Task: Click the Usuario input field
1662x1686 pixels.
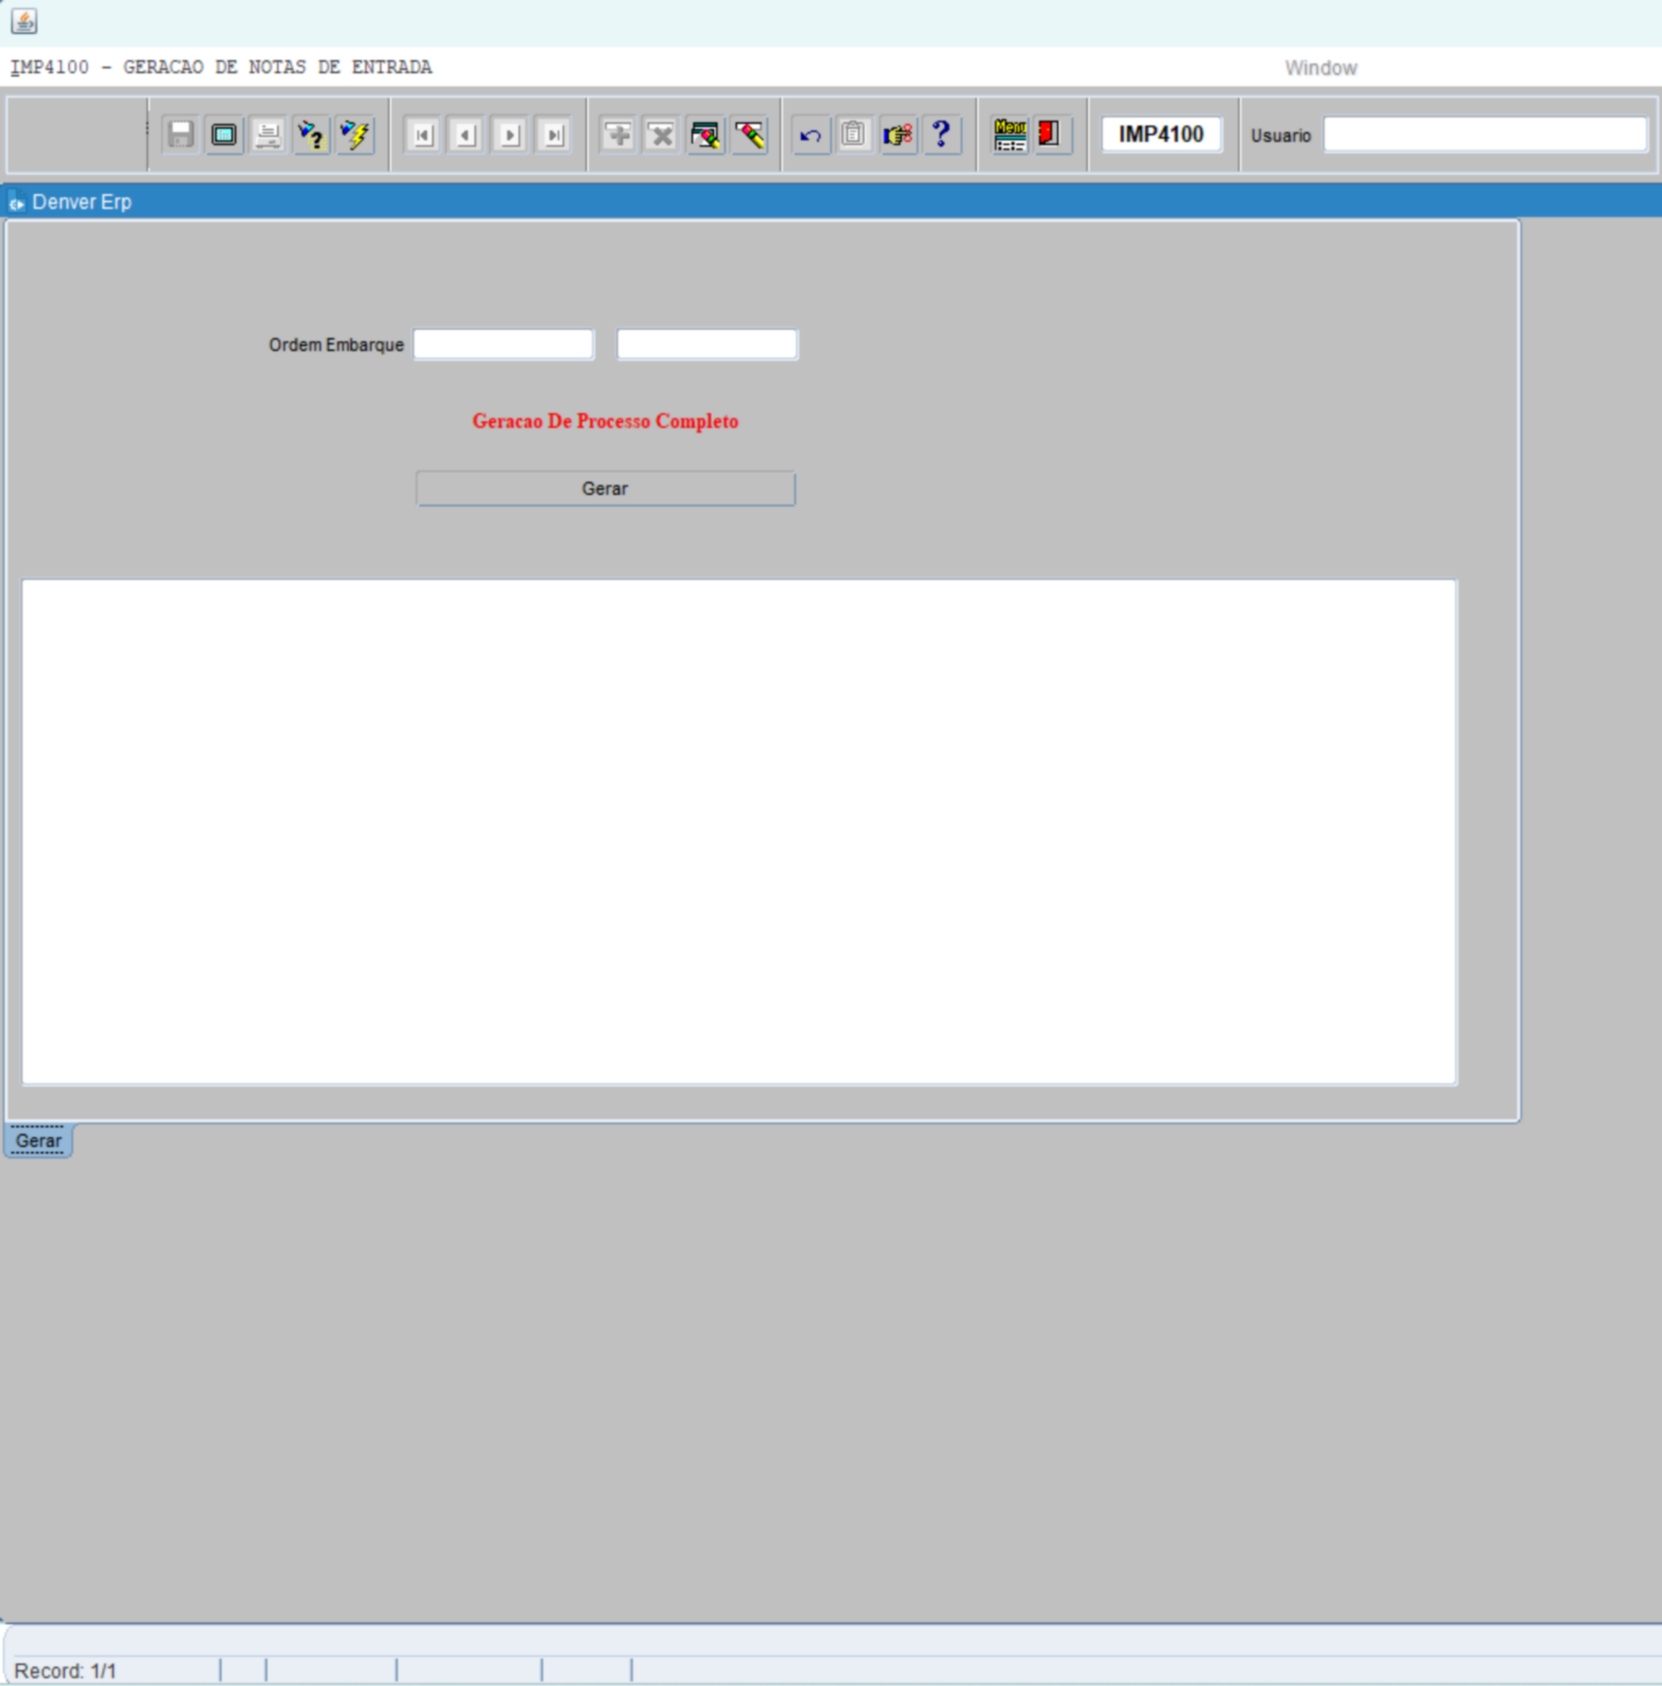Action: [x=1484, y=135]
